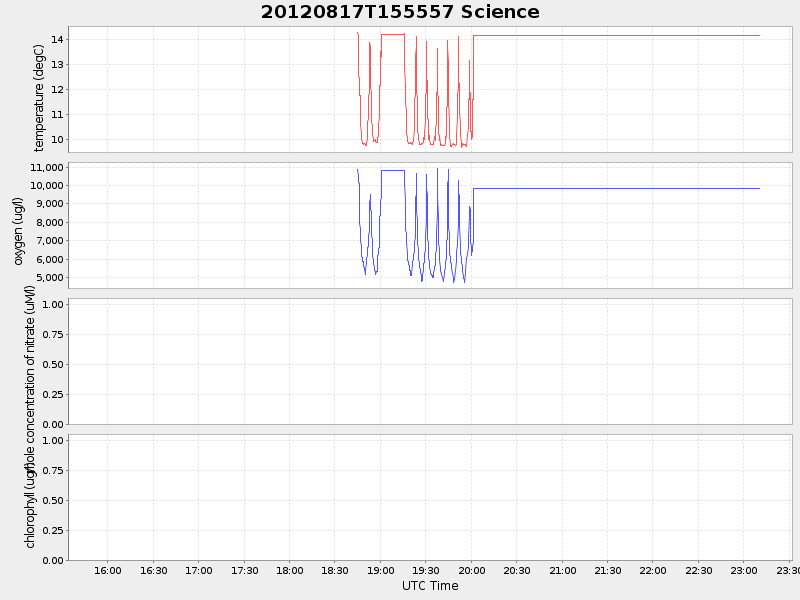The width and height of the screenshot is (800, 600).
Task: Click the 20:30 time tick label
Action: [x=517, y=570]
